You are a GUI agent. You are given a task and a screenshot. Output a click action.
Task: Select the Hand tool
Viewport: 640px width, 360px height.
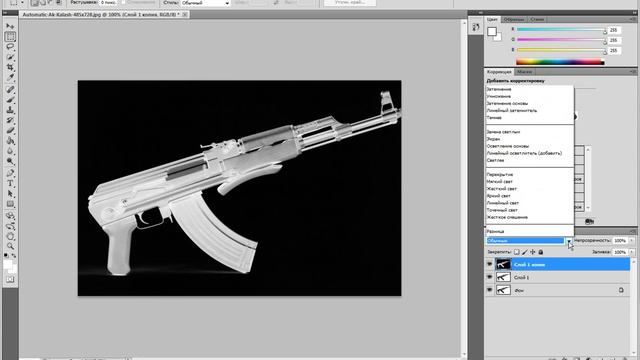coord(10,236)
